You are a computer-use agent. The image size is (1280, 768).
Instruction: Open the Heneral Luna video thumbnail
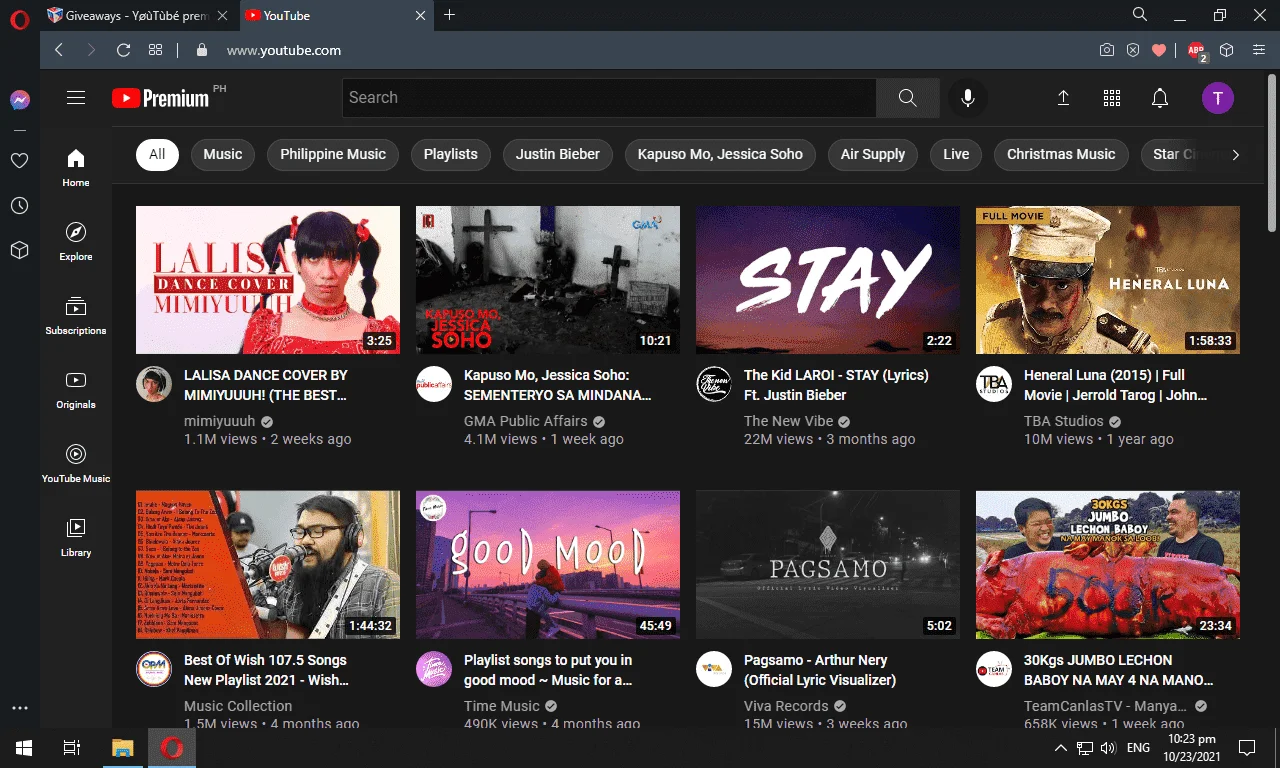(x=1108, y=280)
